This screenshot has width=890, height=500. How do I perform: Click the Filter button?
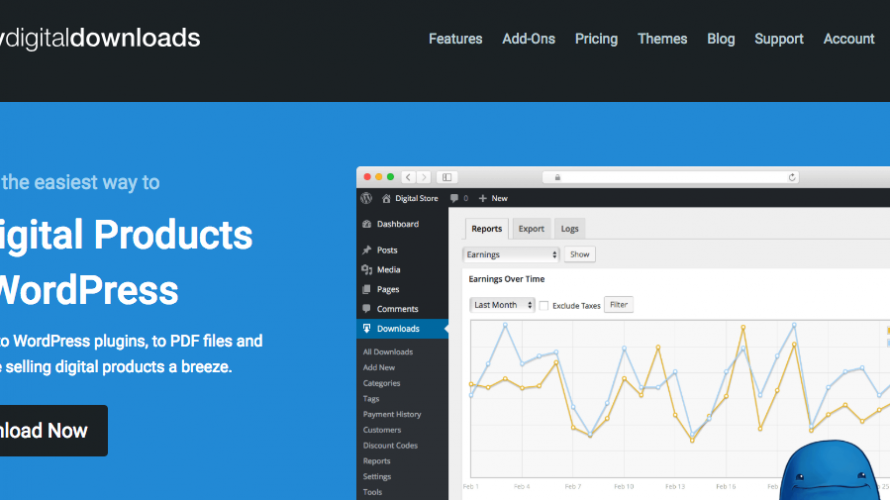click(x=618, y=305)
